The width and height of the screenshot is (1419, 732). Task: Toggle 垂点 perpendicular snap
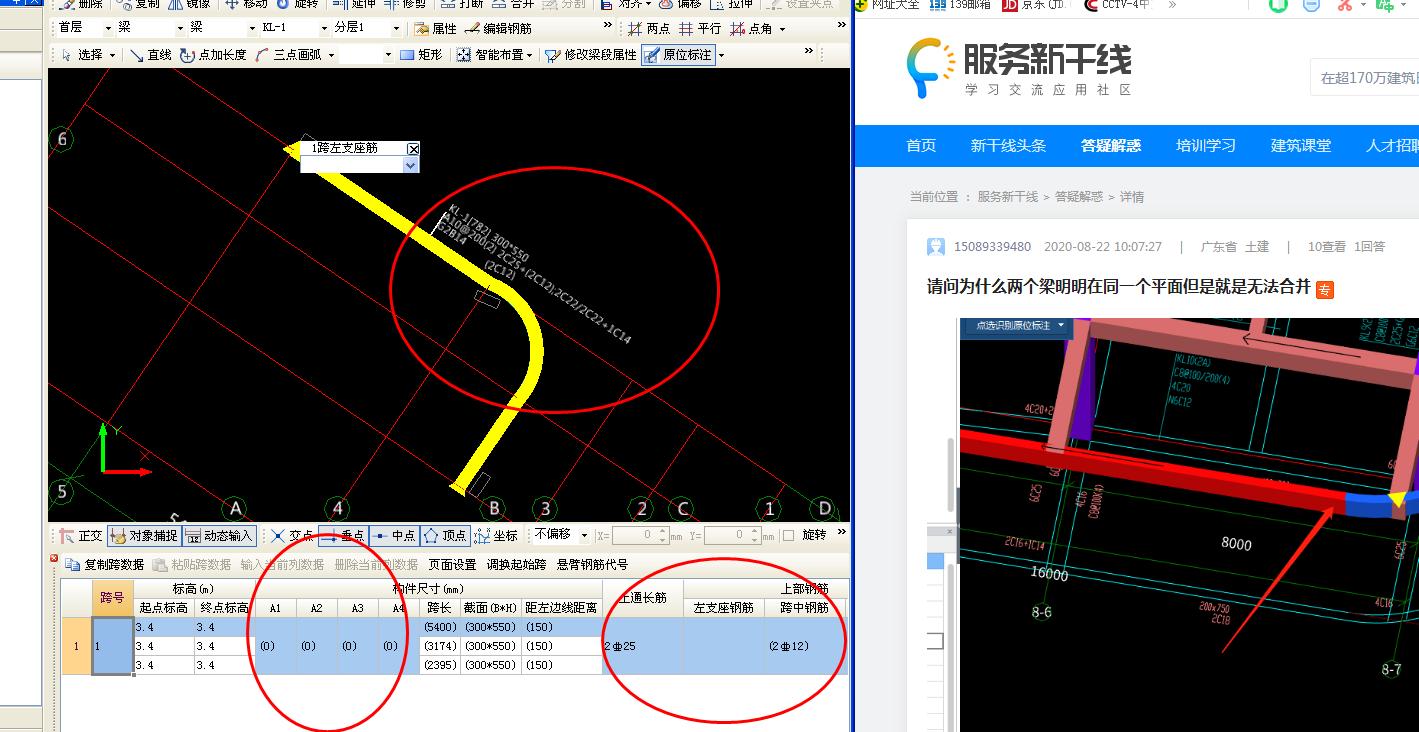(x=343, y=536)
